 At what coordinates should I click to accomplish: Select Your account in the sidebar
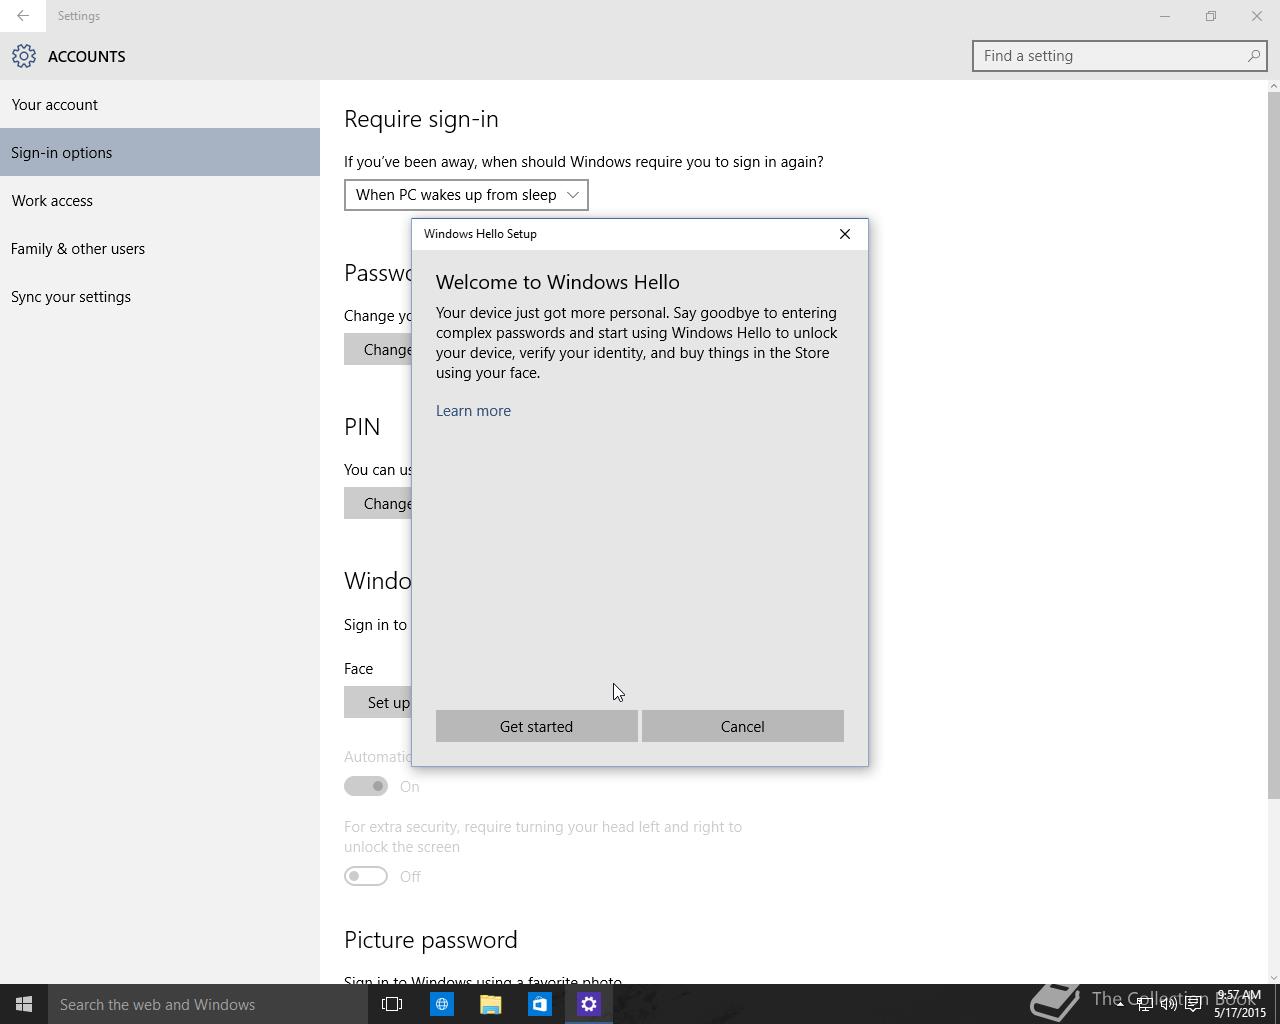click(x=160, y=104)
